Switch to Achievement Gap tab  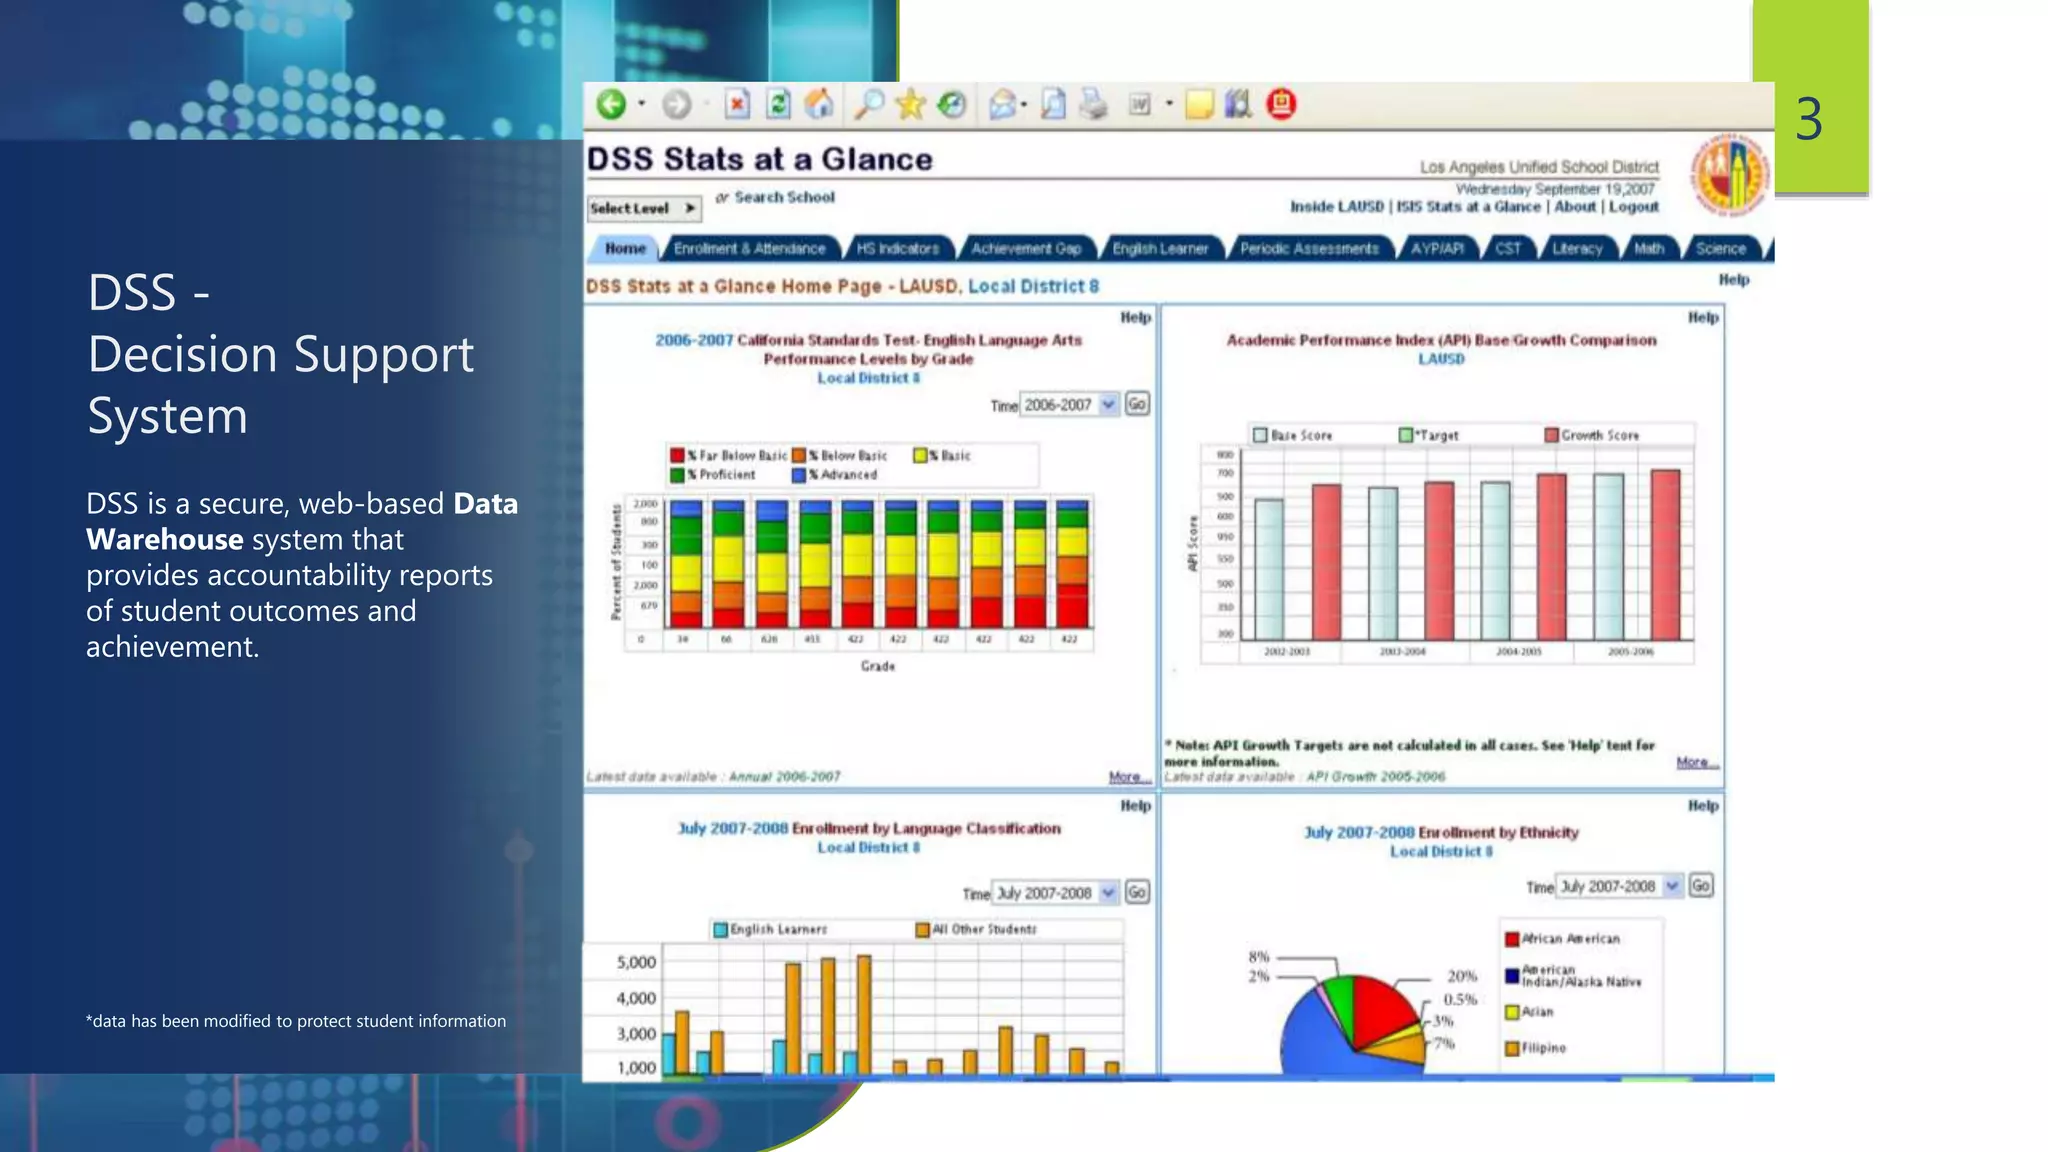[1026, 248]
